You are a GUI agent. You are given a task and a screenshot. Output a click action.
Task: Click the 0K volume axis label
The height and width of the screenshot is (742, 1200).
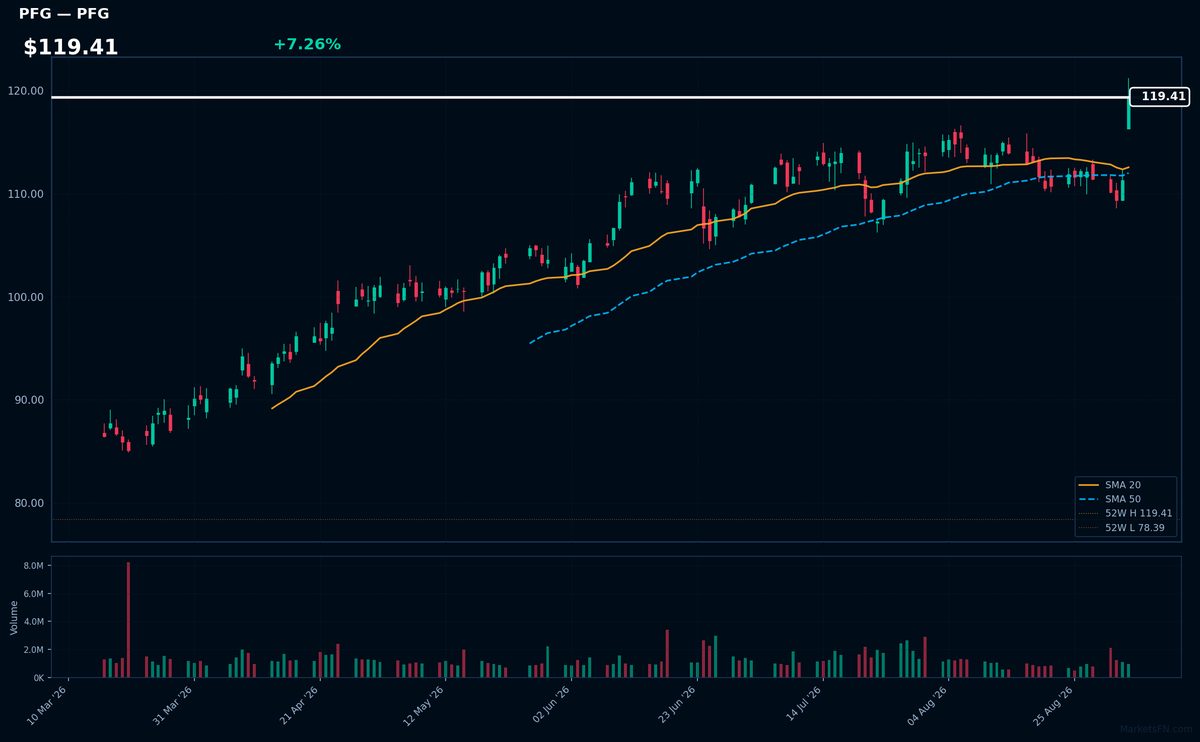39,678
